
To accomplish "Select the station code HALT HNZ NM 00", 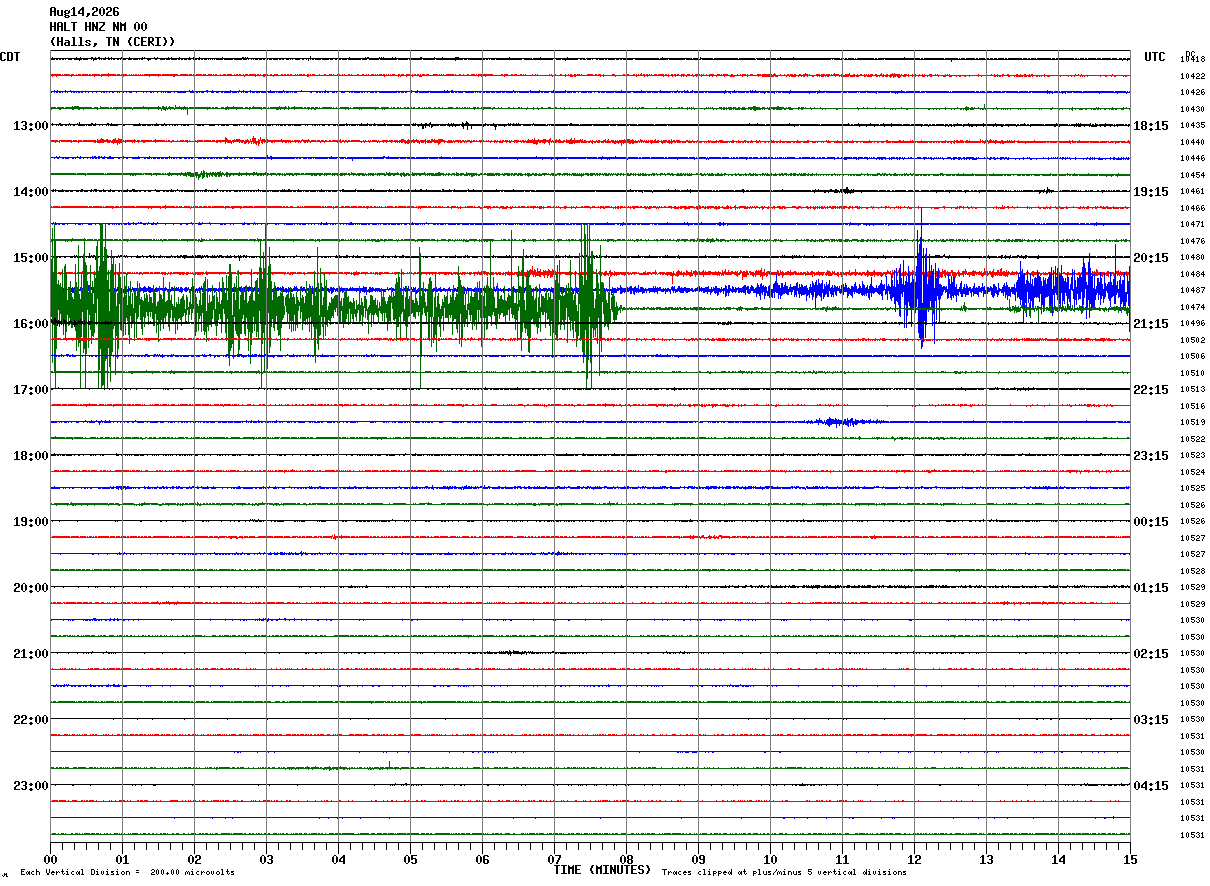I will click(98, 27).
